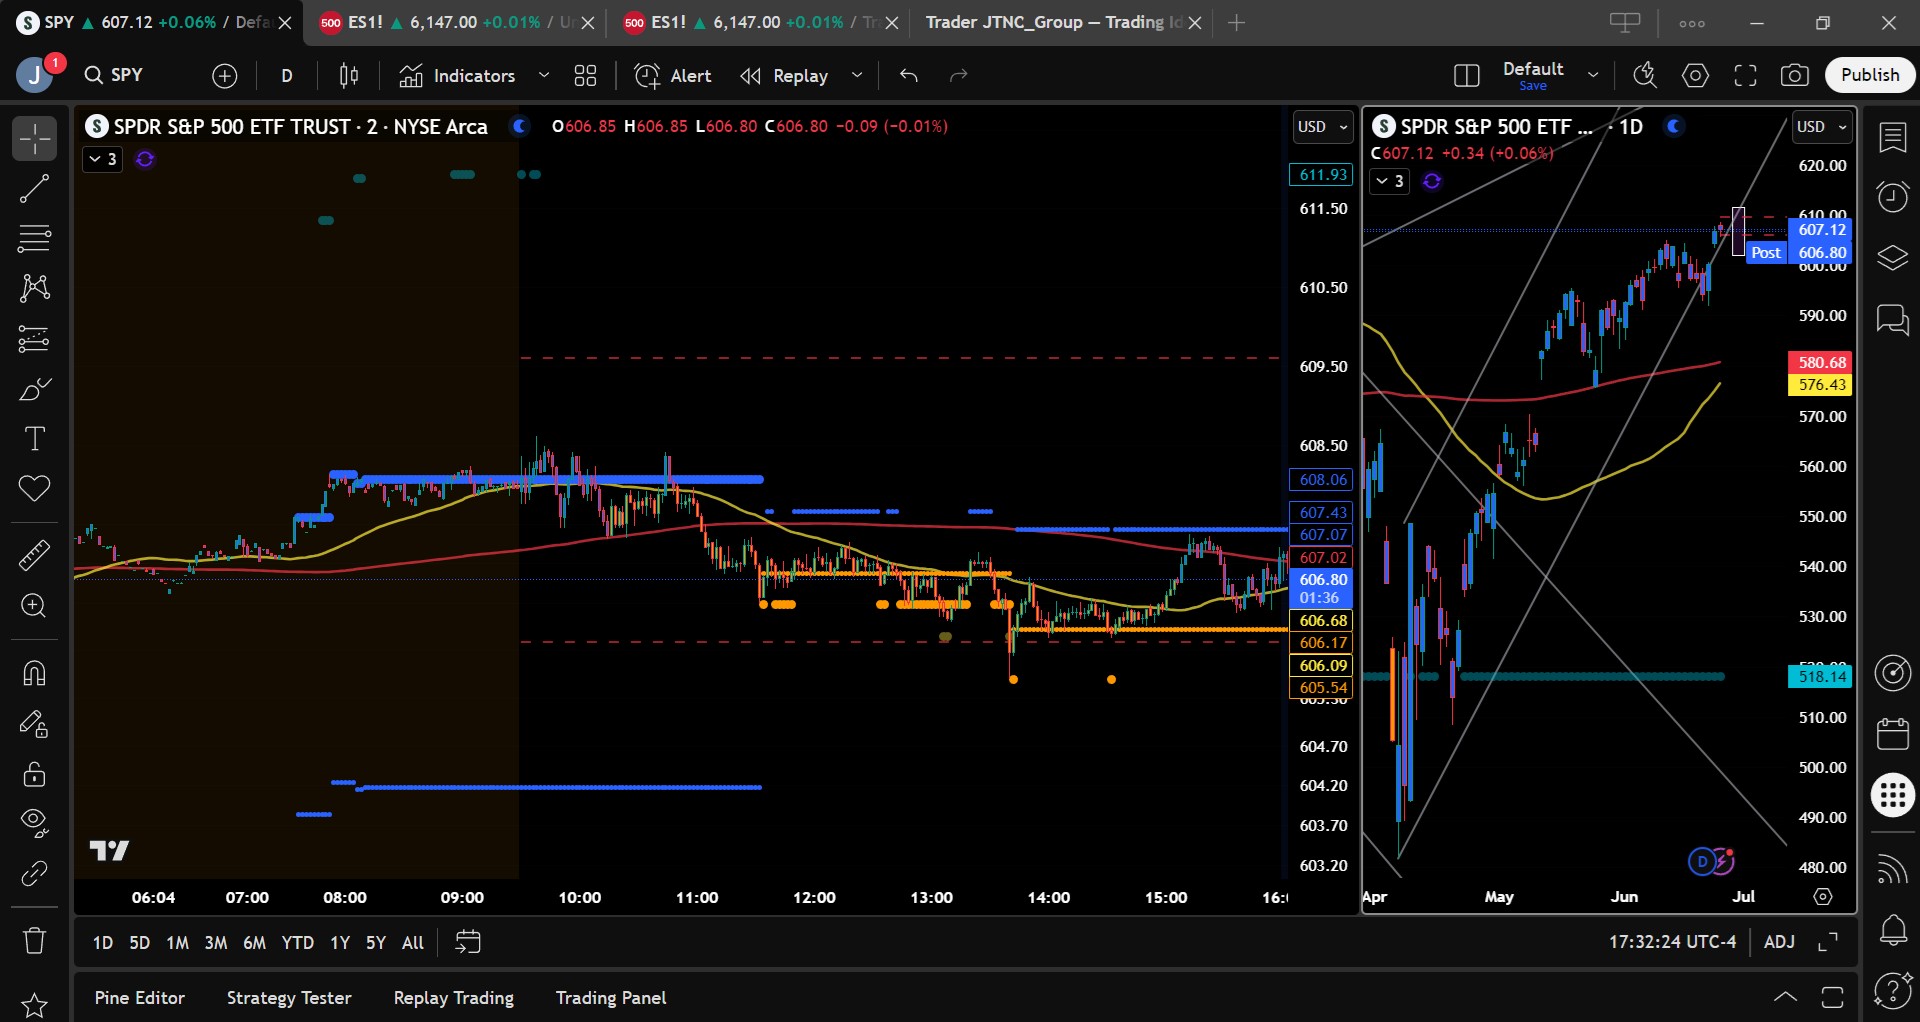Select the brush drawing tool
Screen dimensions: 1920x1022
click(34, 389)
